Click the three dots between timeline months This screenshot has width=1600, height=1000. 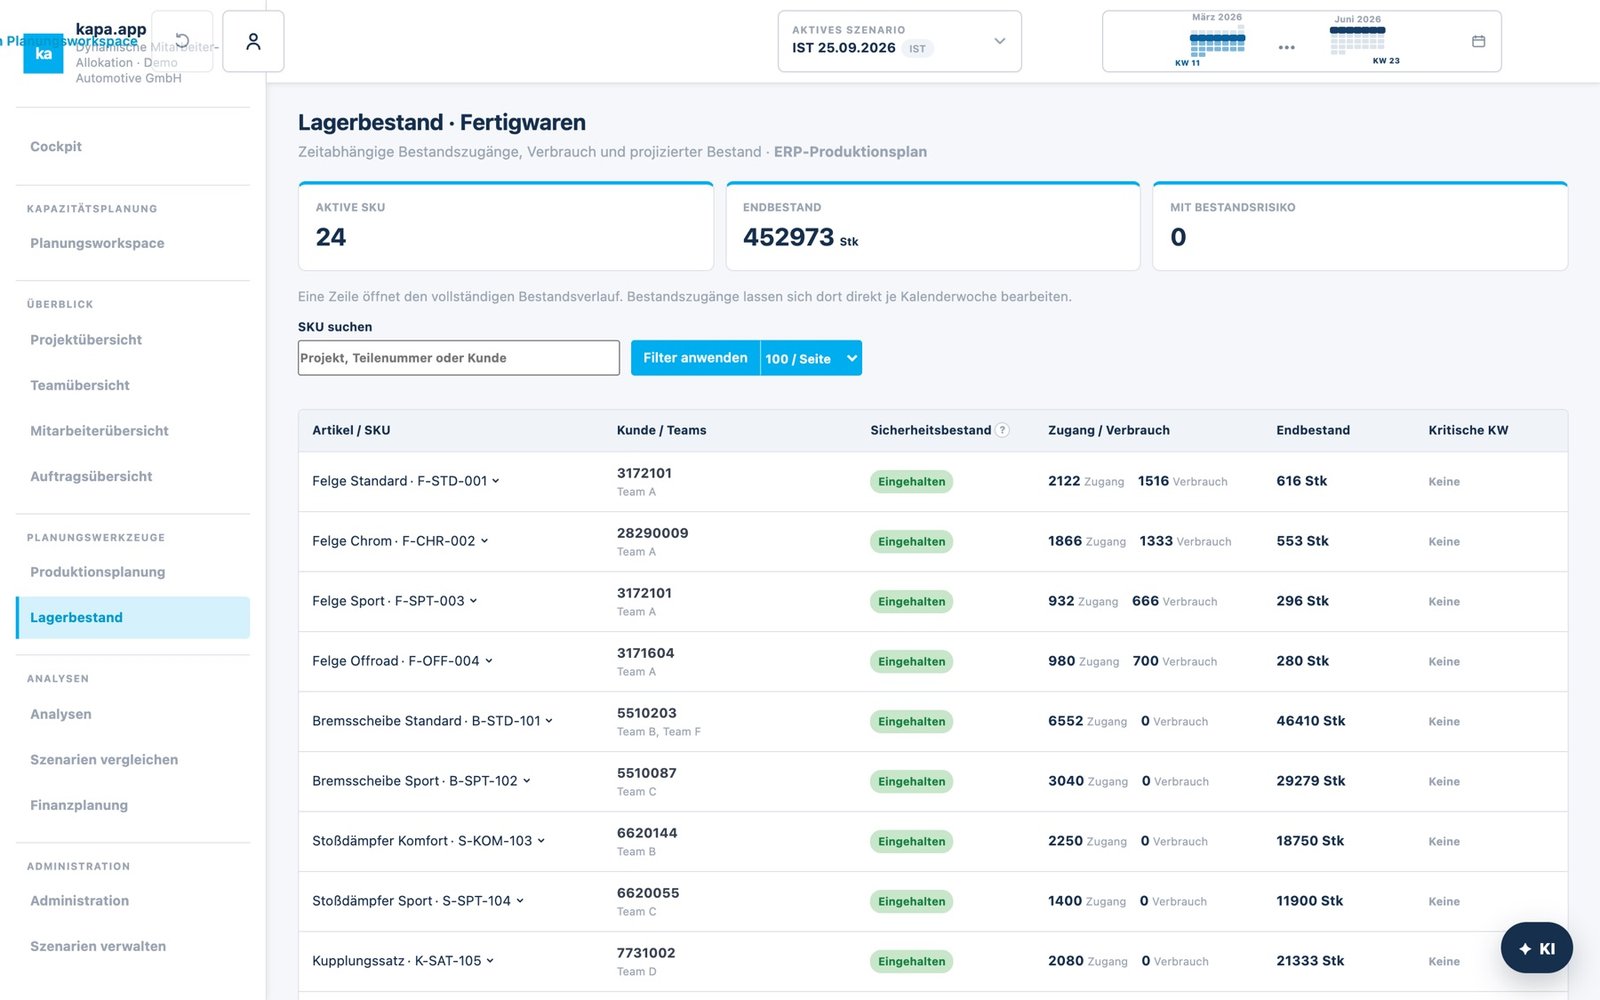pos(1286,47)
